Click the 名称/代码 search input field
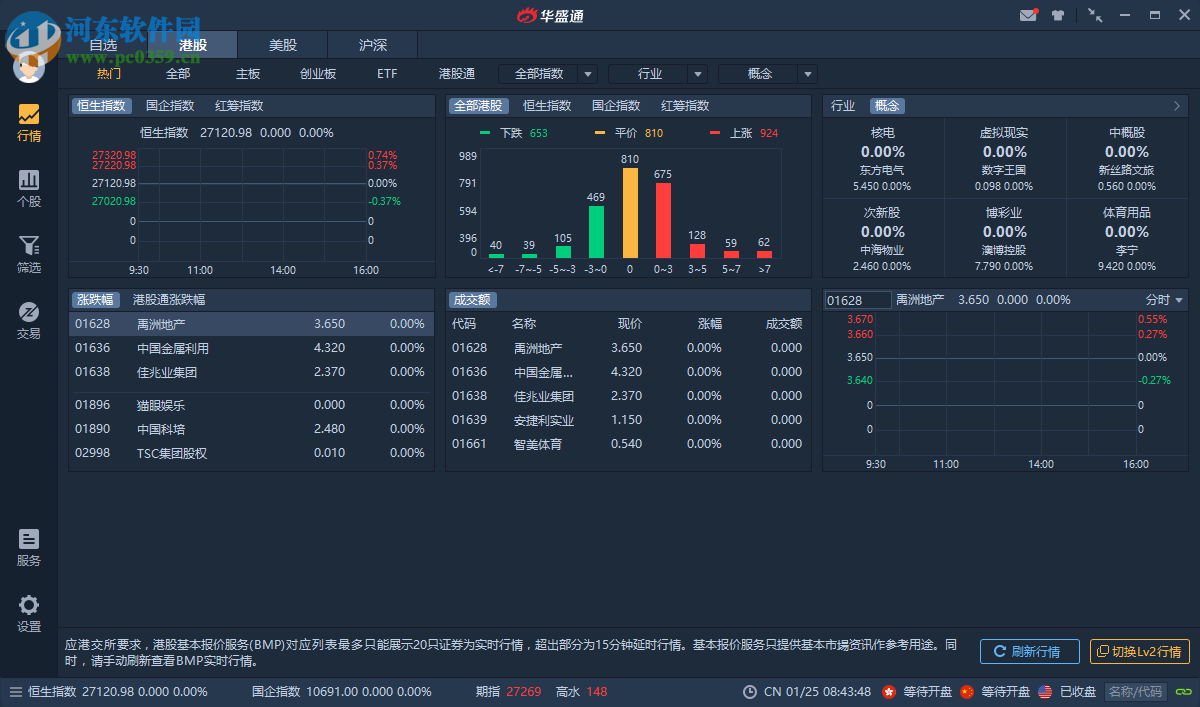Screen dimensions: 1200x707 click(1135, 691)
